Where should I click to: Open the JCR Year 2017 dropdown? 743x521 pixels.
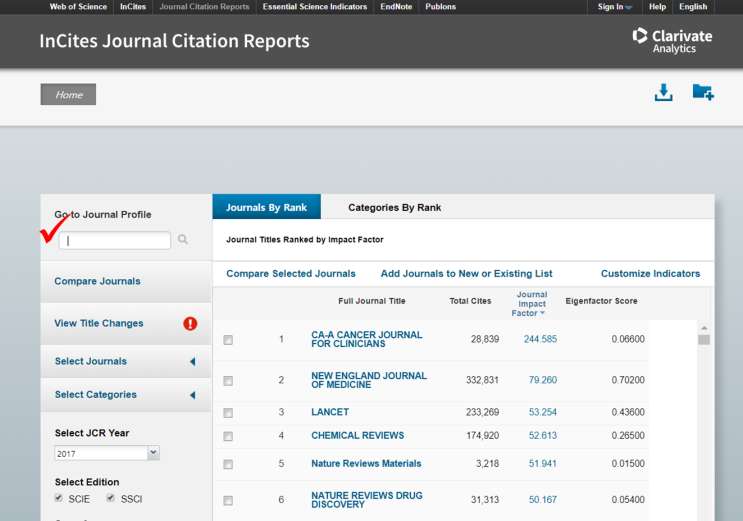[107, 453]
